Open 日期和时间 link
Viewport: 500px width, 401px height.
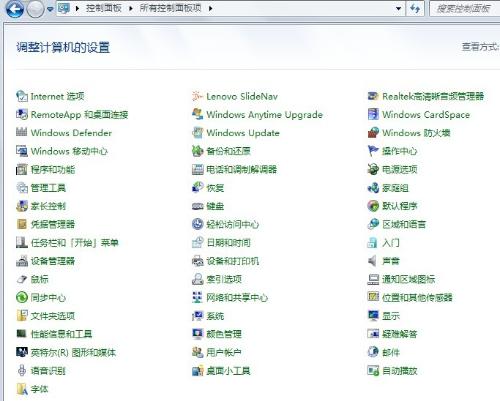click(x=229, y=243)
